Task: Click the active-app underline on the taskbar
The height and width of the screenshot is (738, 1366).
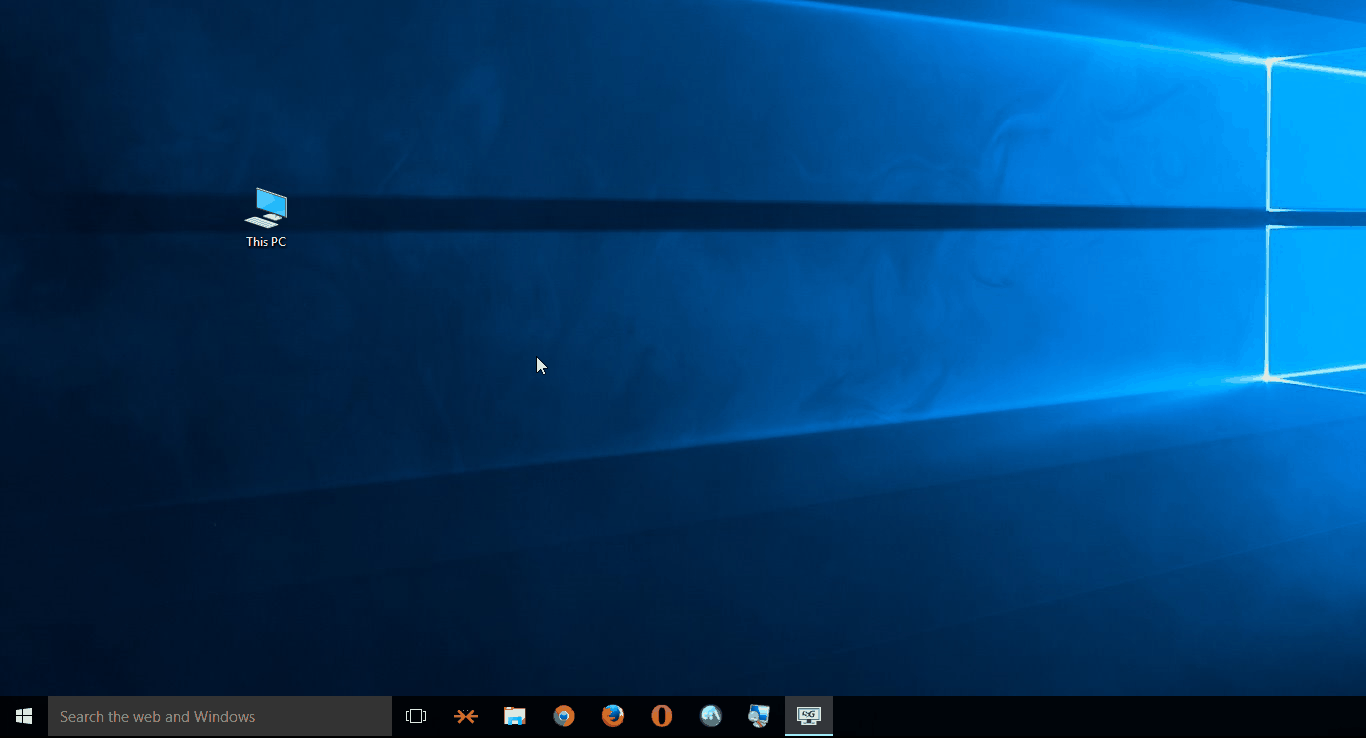Action: [x=809, y=734]
